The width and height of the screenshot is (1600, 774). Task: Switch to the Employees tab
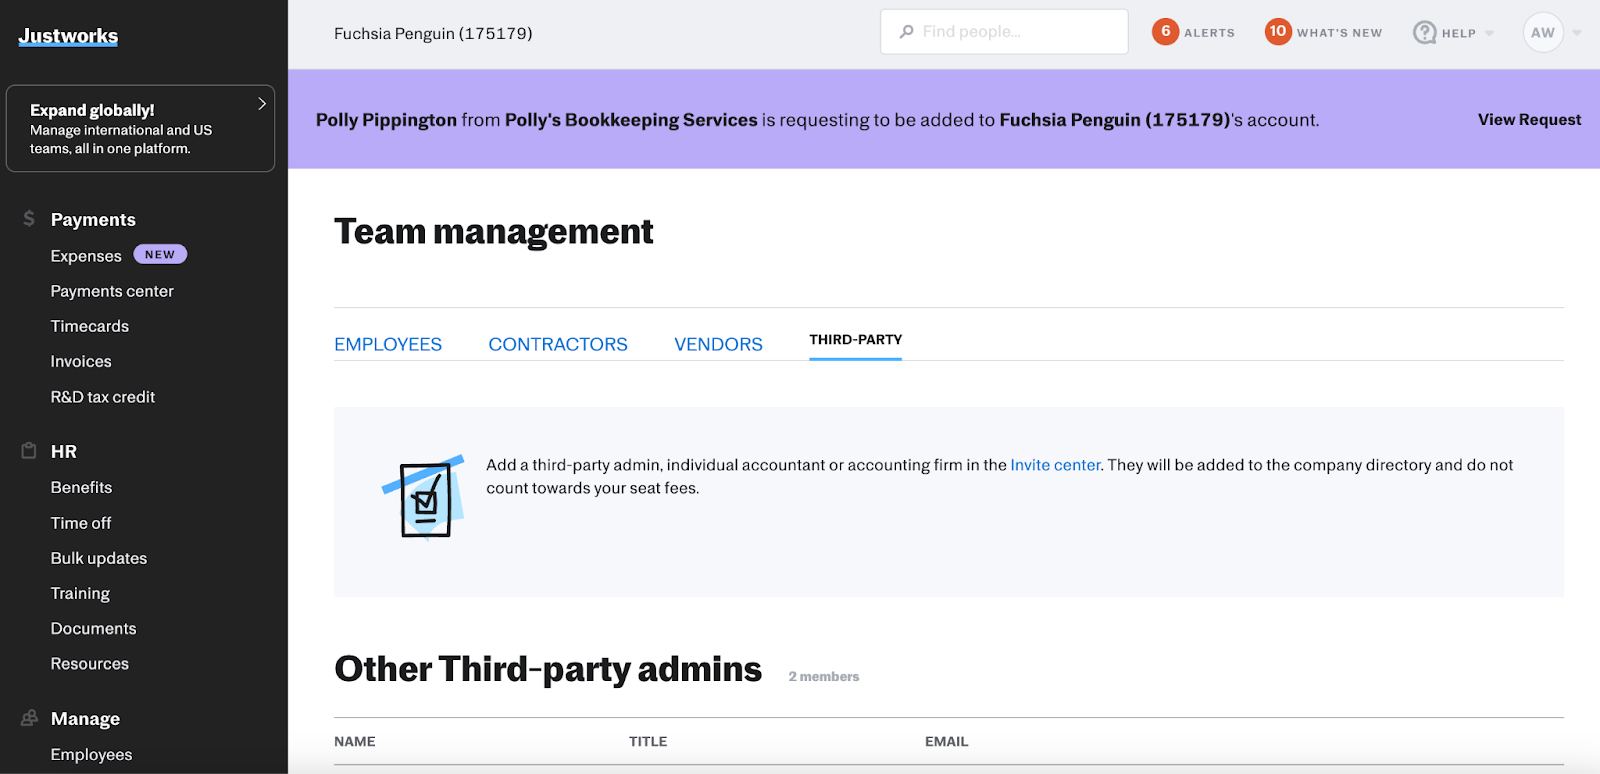tap(388, 344)
